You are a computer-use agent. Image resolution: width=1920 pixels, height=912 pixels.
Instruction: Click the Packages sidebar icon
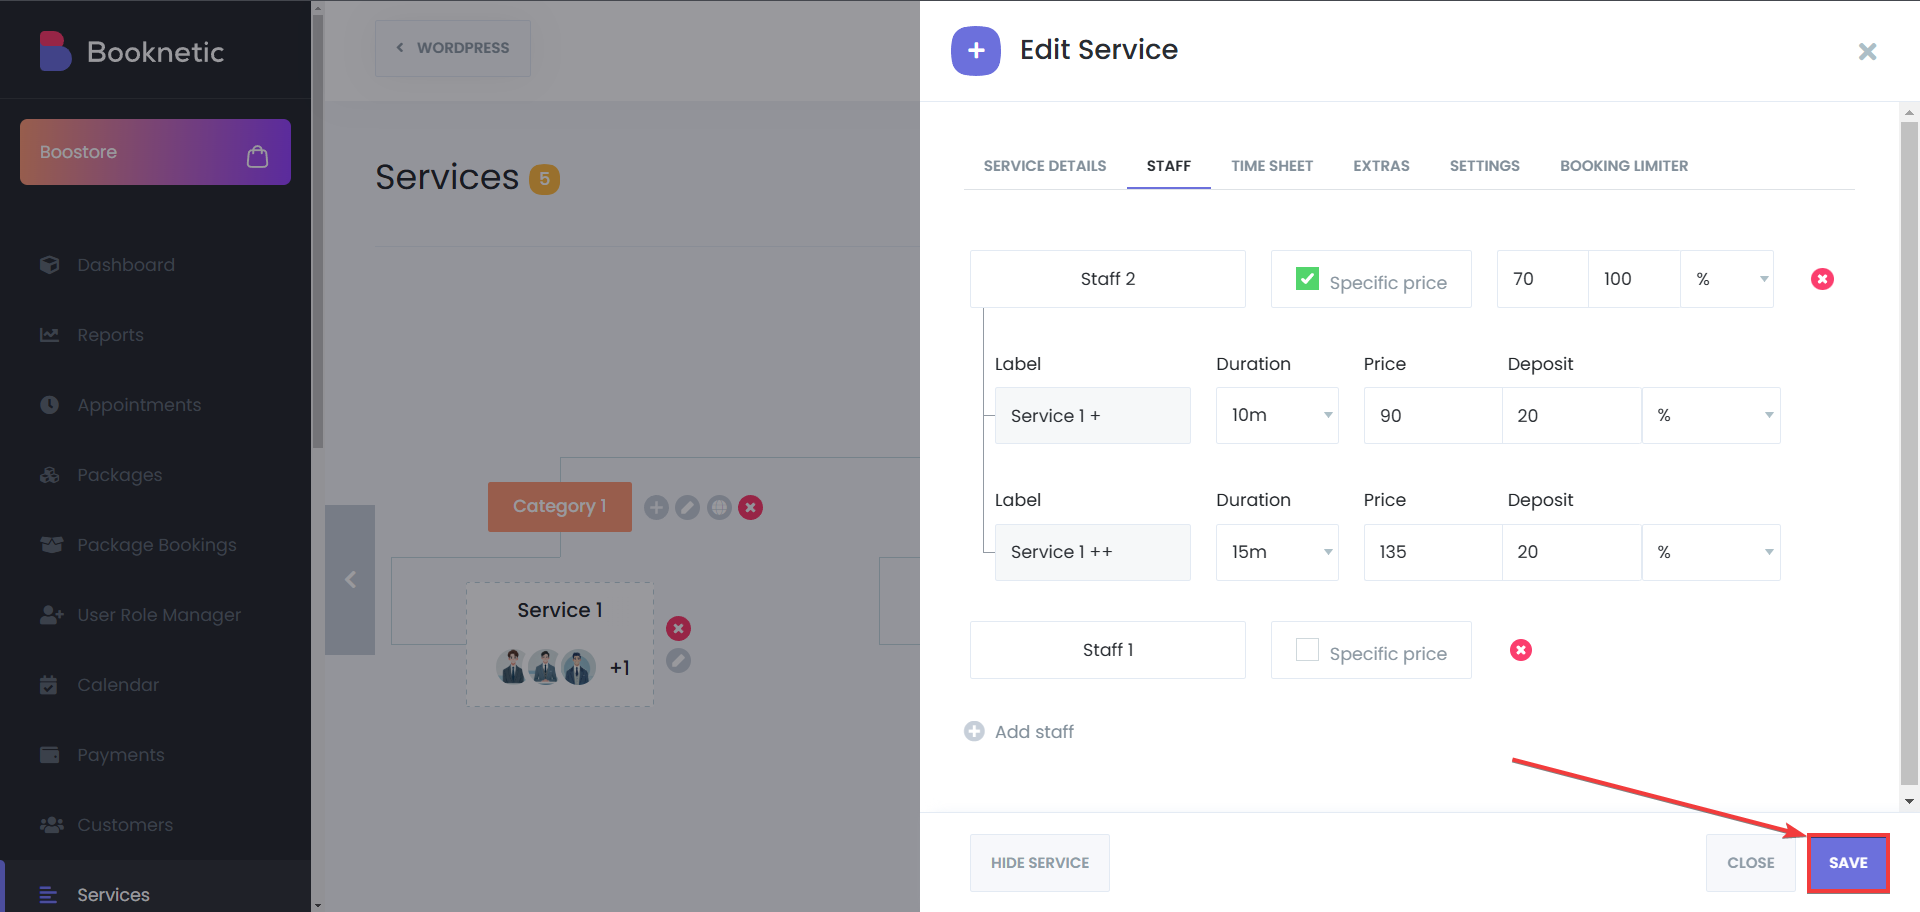pyautogui.click(x=49, y=475)
